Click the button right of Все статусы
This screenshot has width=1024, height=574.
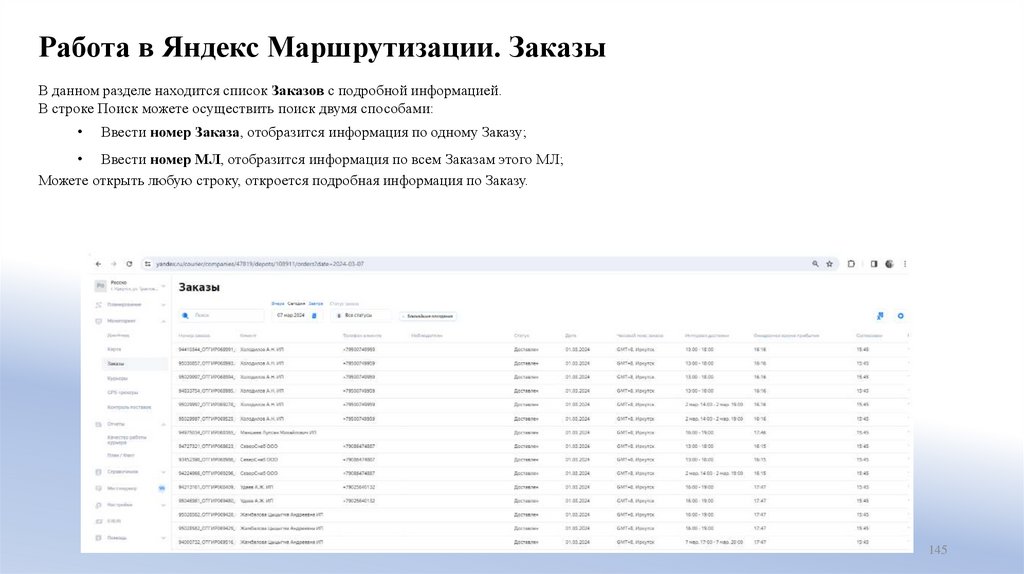[x=428, y=316]
